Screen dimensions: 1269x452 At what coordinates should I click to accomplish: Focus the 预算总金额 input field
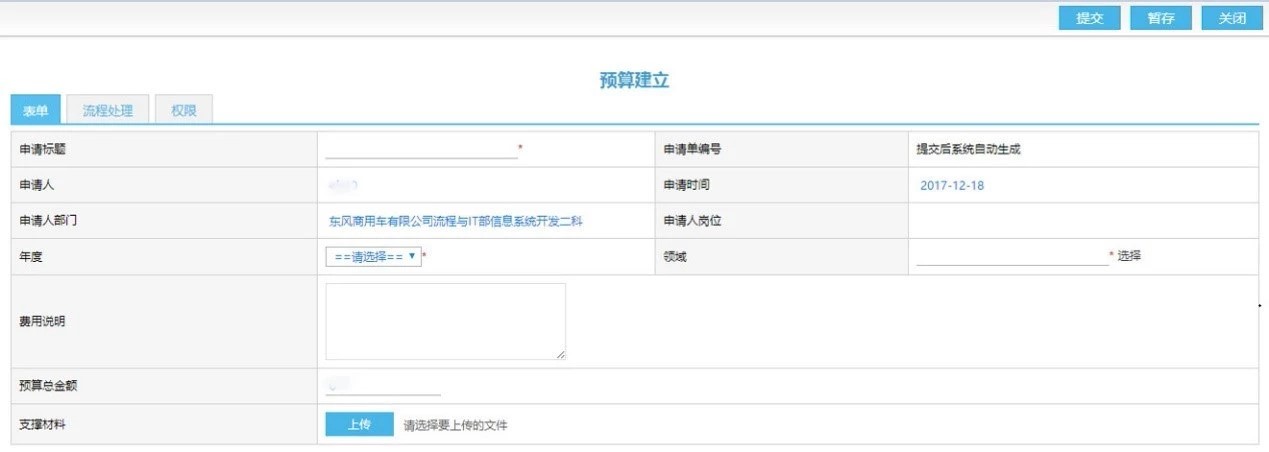tap(383, 386)
